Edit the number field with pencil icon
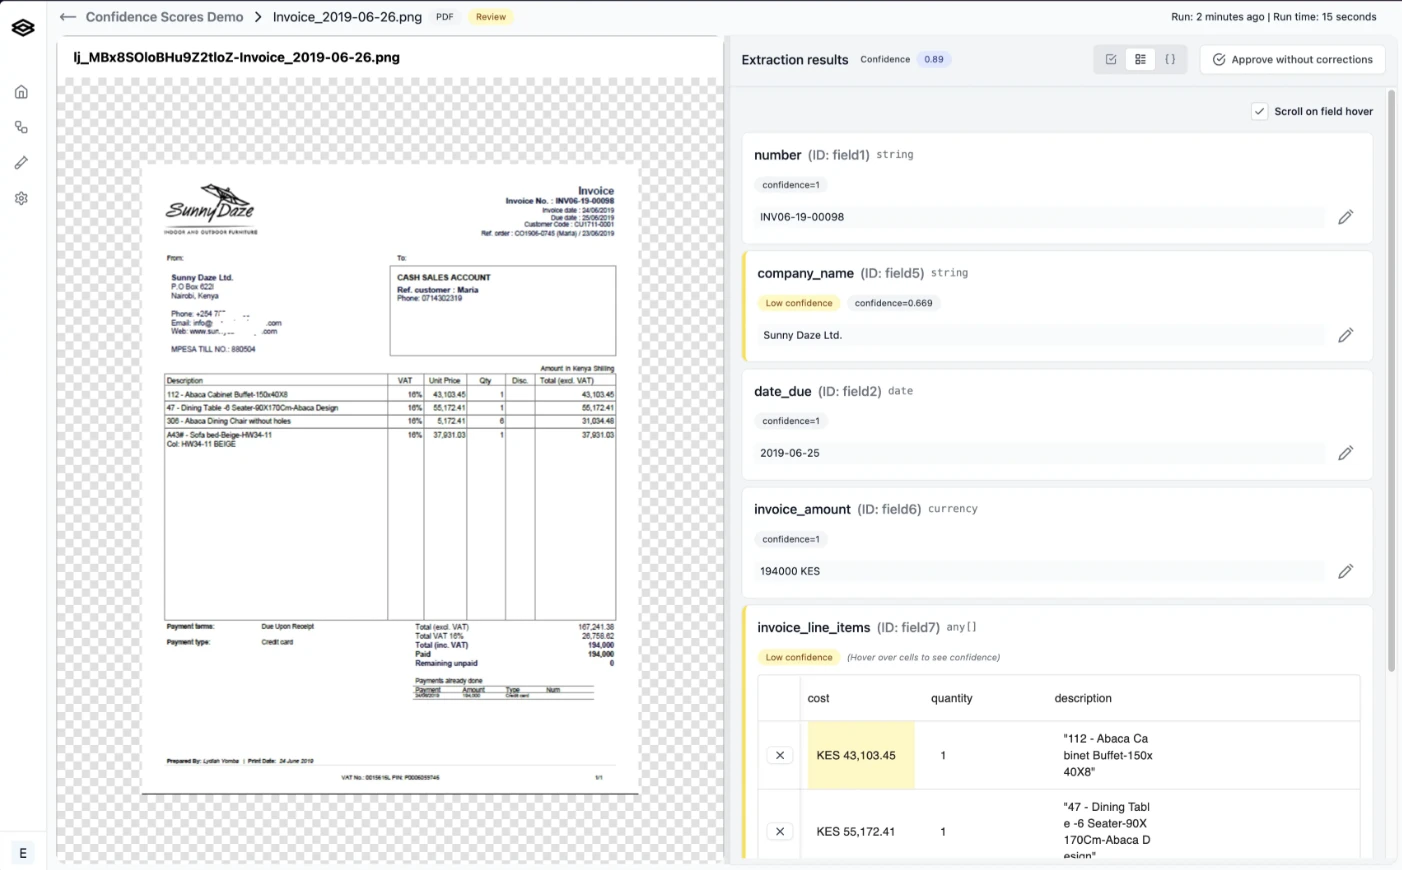This screenshot has height=870, width=1402. pyautogui.click(x=1345, y=217)
